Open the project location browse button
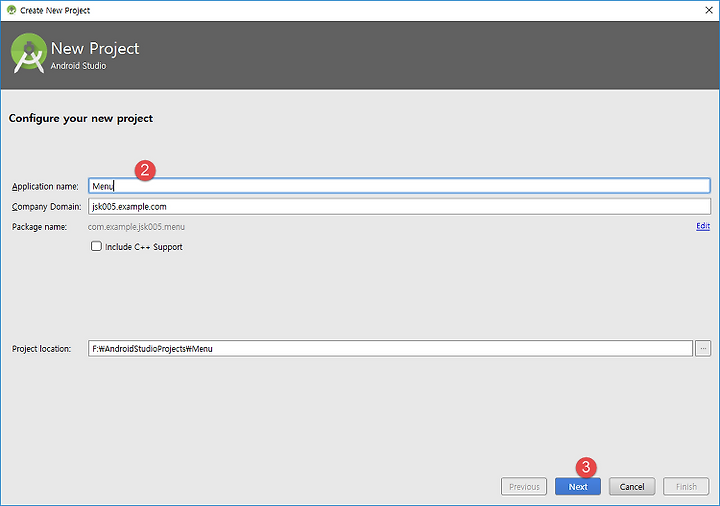This screenshot has width=720, height=506. (x=703, y=349)
